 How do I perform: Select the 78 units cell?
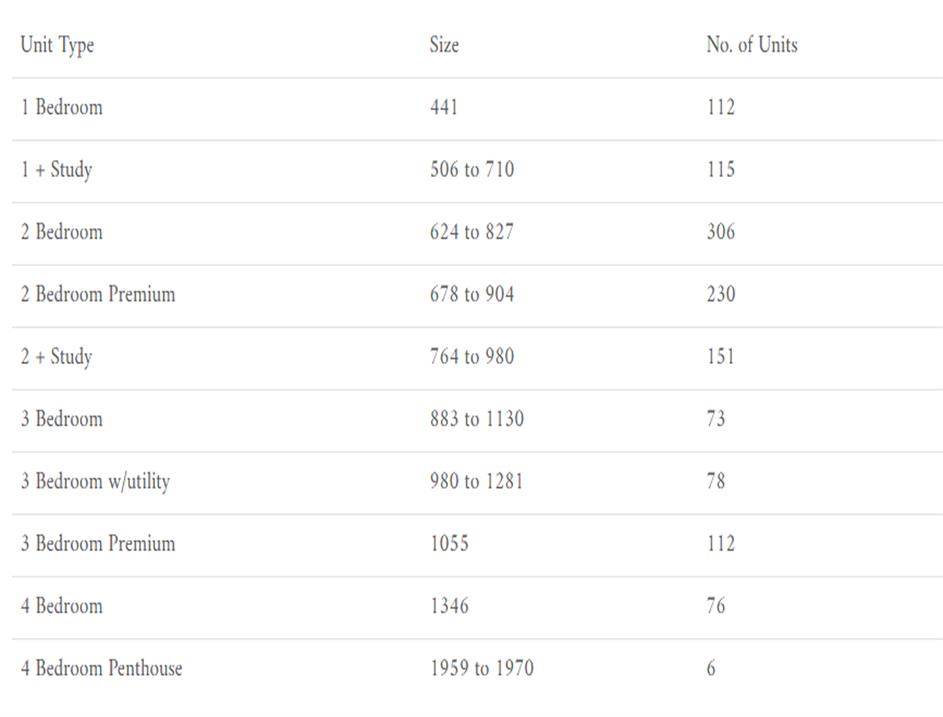[716, 481]
